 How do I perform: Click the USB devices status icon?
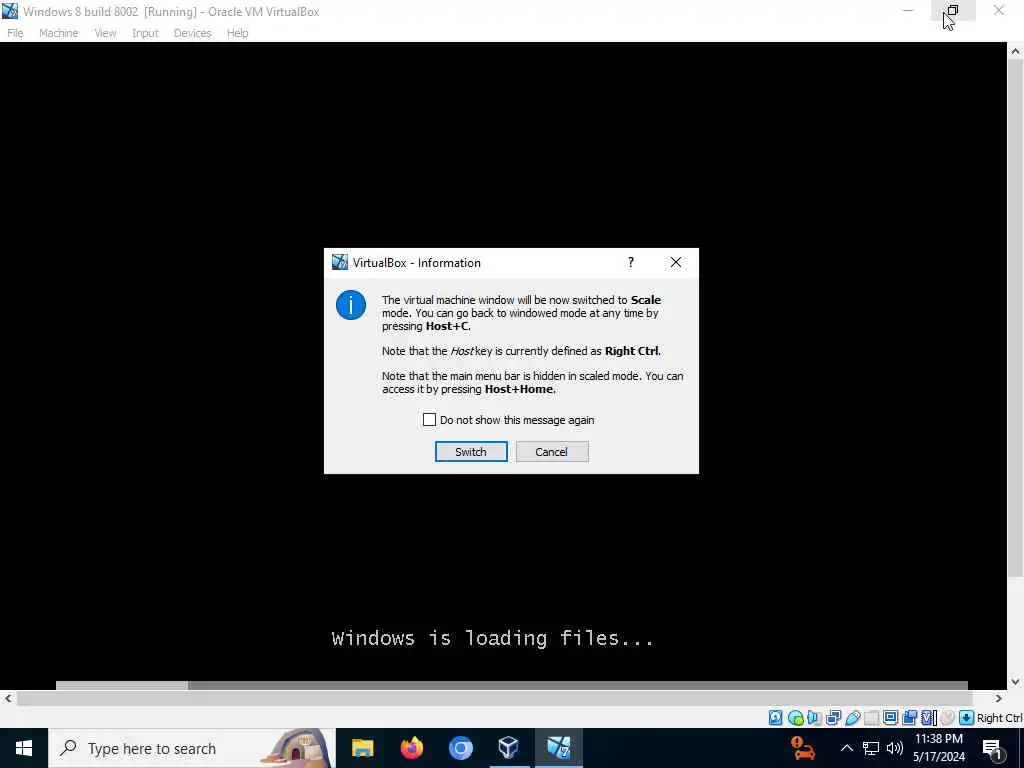[x=853, y=718]
